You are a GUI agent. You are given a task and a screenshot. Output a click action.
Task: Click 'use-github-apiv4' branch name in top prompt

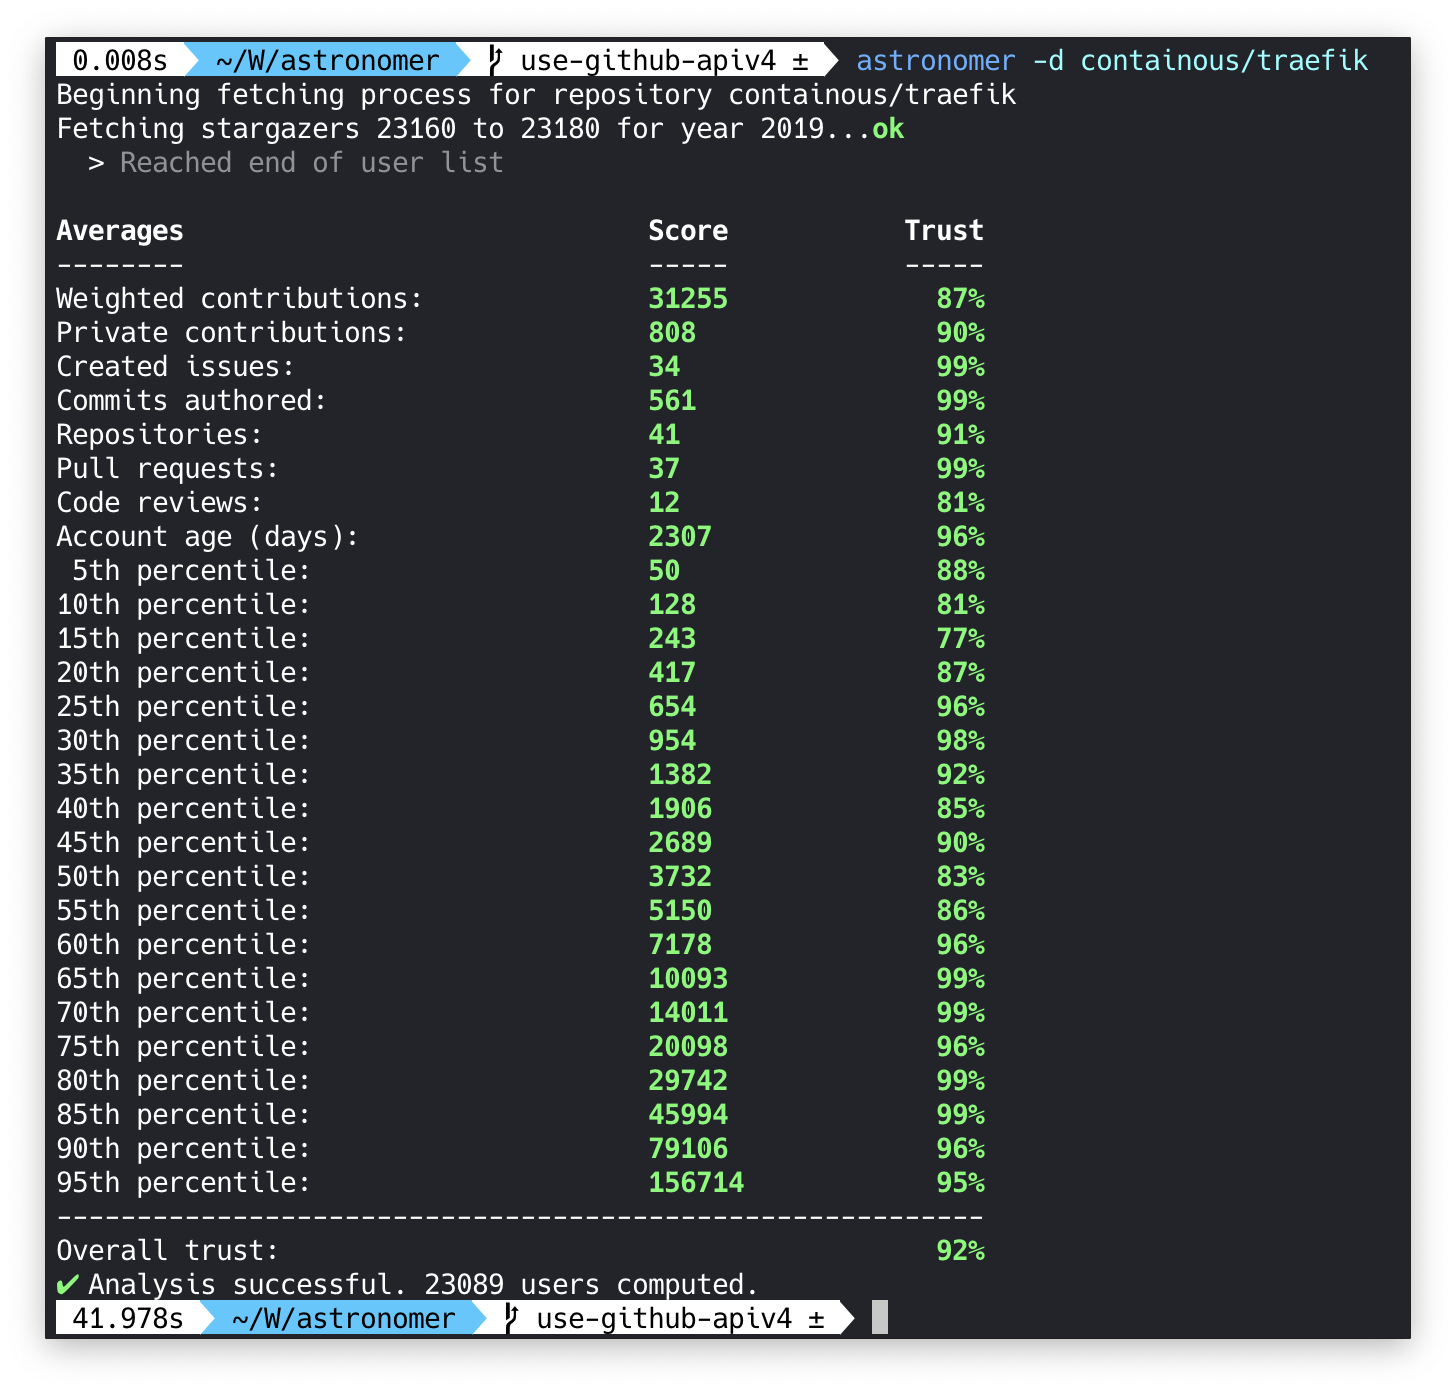[648, 60]
